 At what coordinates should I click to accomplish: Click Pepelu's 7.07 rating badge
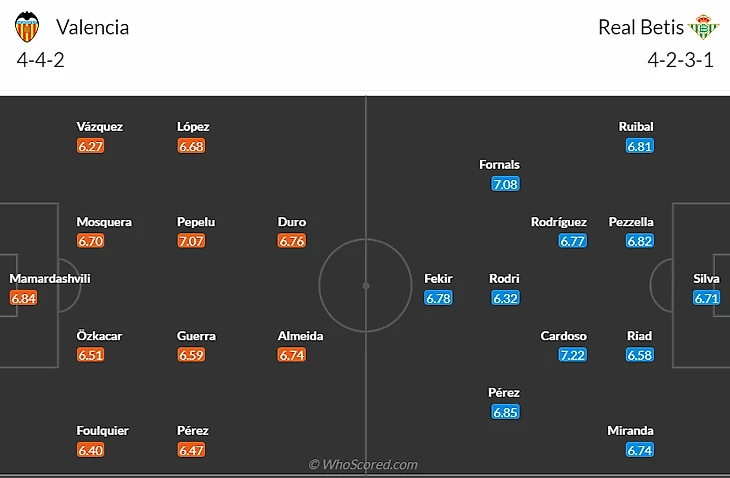(x=191, y=241)
